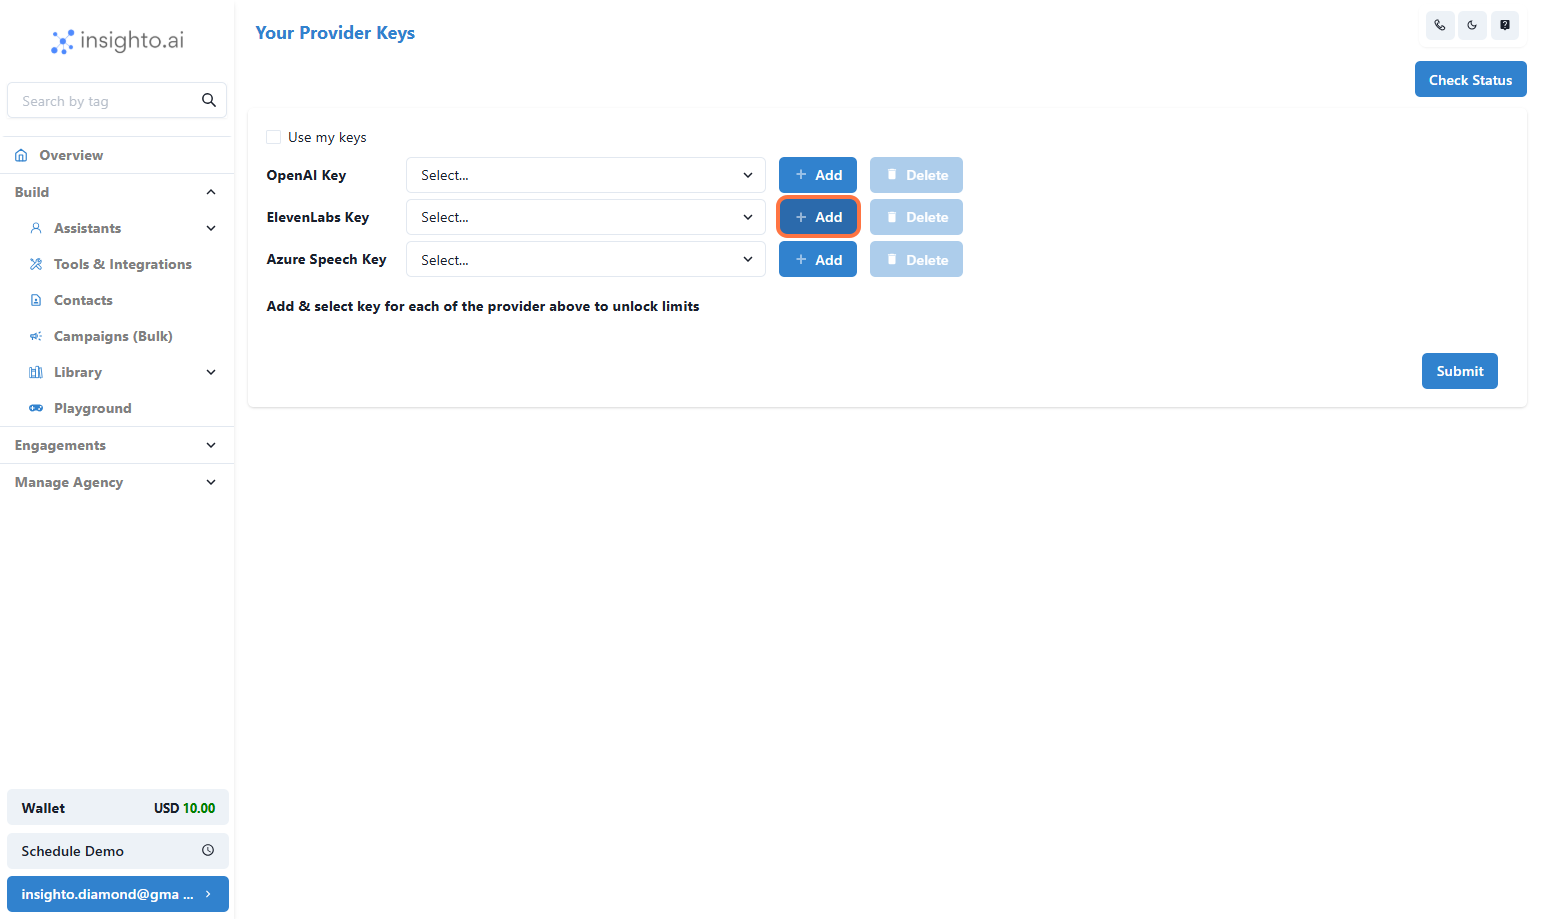This screenshot has width=1541, height=919.
Task: Click the search magnifier icon
Action: click(x=209, y=100)
